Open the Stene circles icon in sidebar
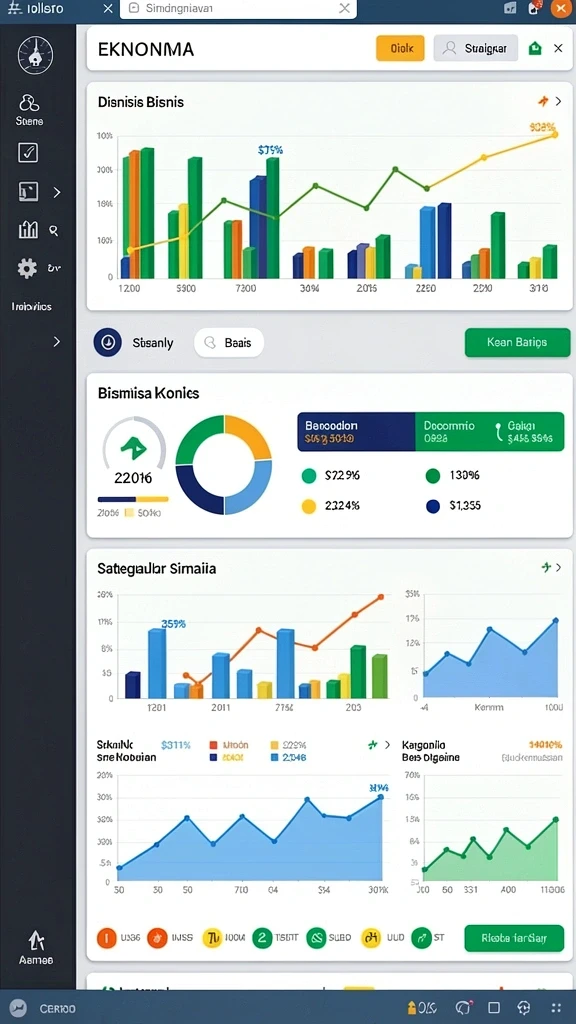The width and height of the screenshot is (576, 1024). pyautogui.click(x=29, y=103)
